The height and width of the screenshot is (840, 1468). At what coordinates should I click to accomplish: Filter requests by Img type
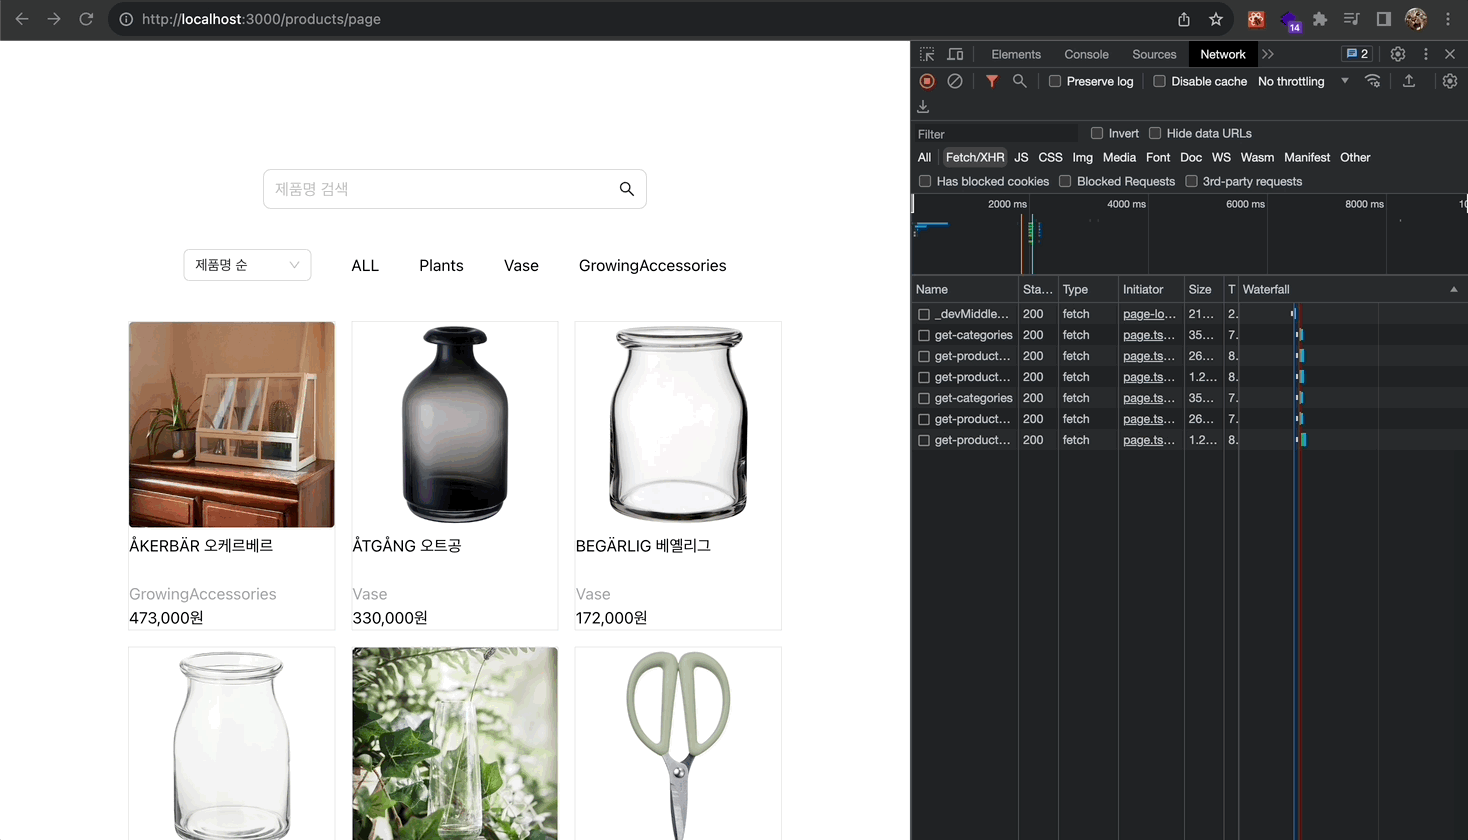(1082, 157)
